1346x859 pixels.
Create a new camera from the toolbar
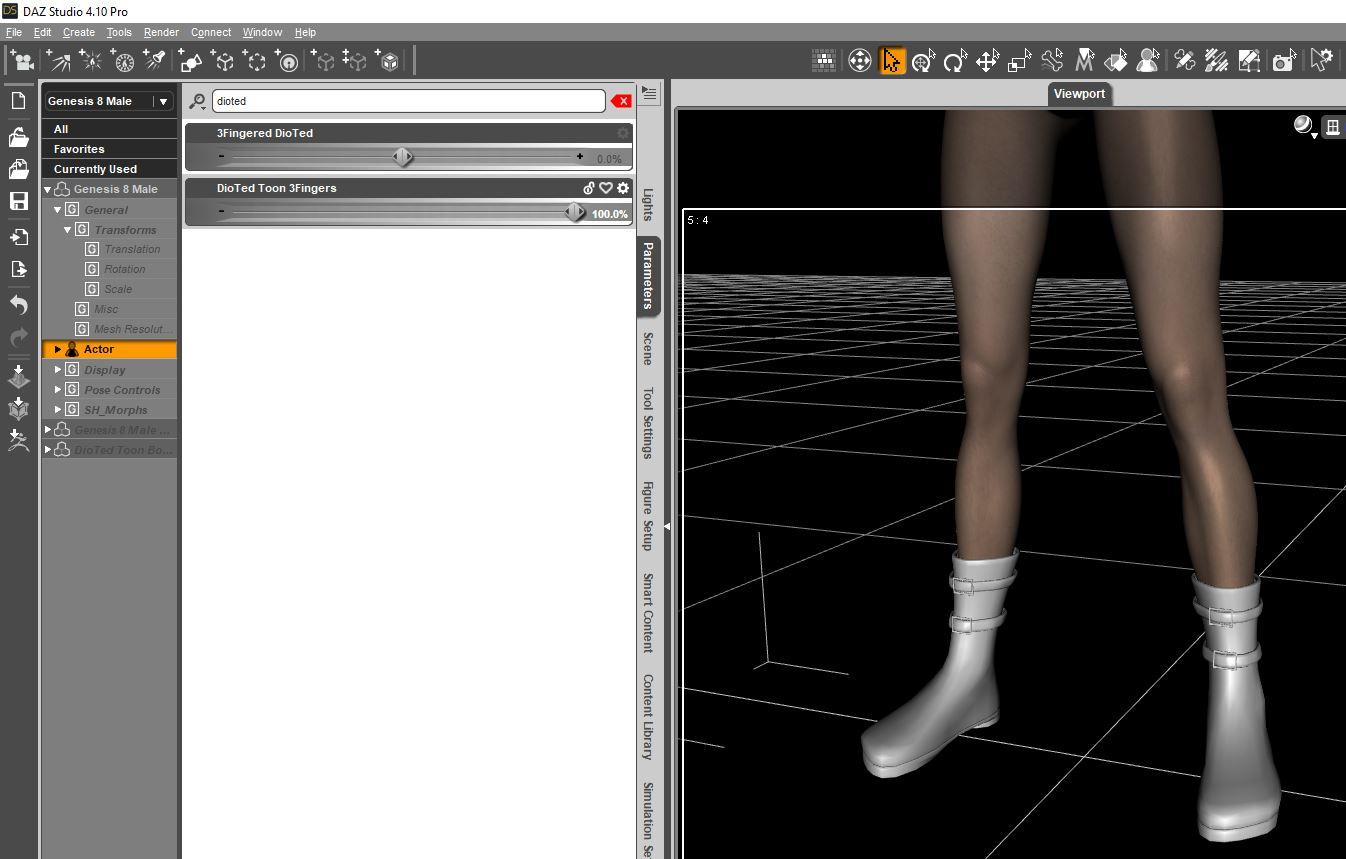[x=21, y=61]
